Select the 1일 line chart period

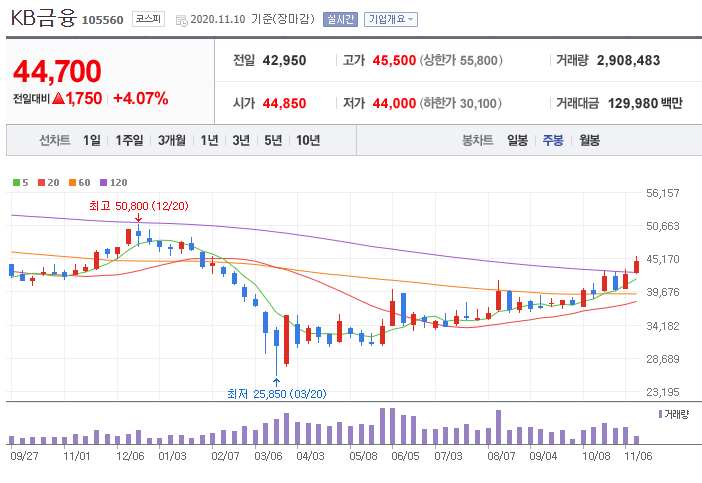pyautogui.click(x=92, y=141)
